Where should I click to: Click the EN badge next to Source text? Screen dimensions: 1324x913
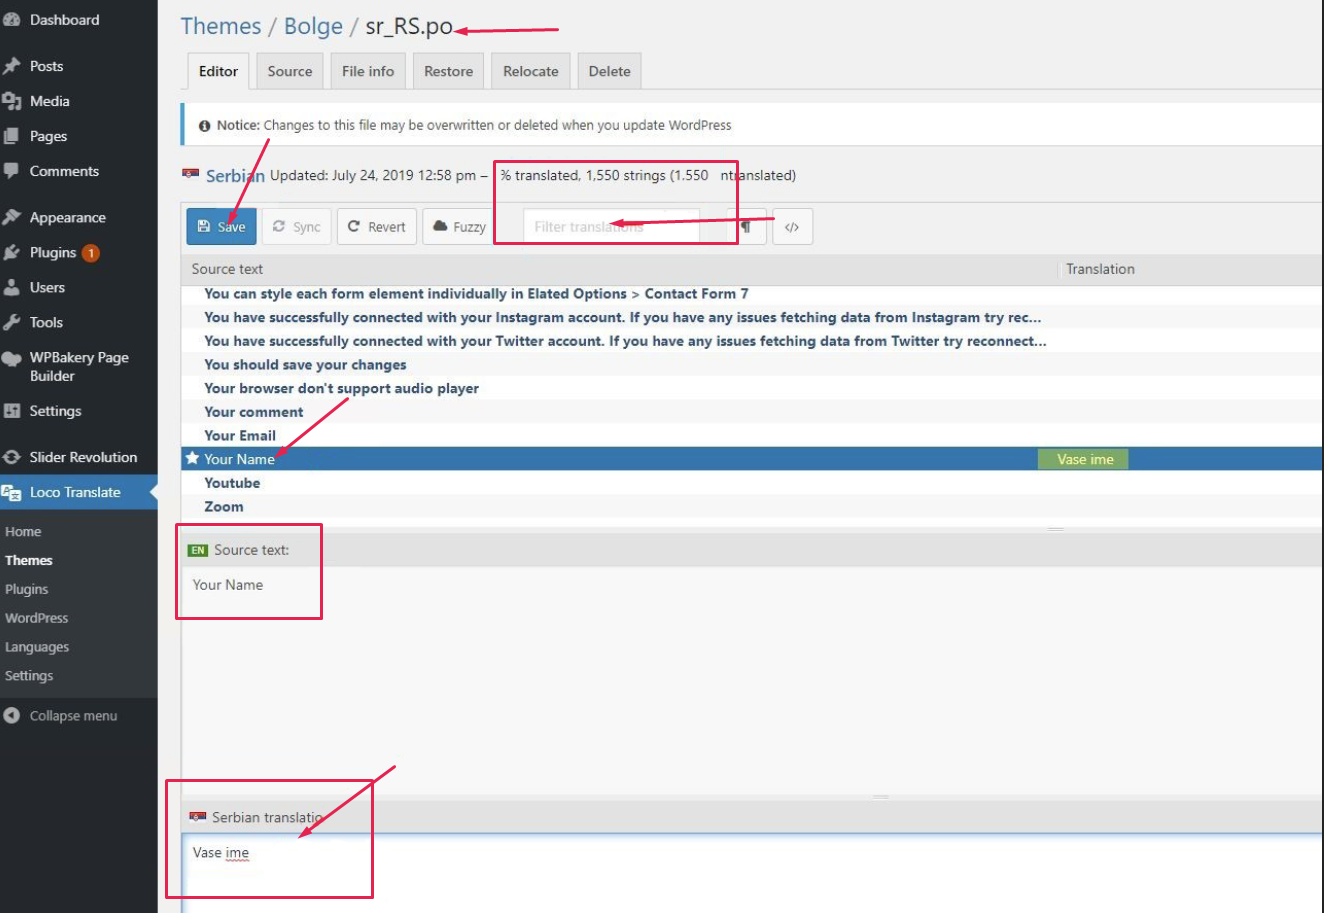tap(198, 550)
